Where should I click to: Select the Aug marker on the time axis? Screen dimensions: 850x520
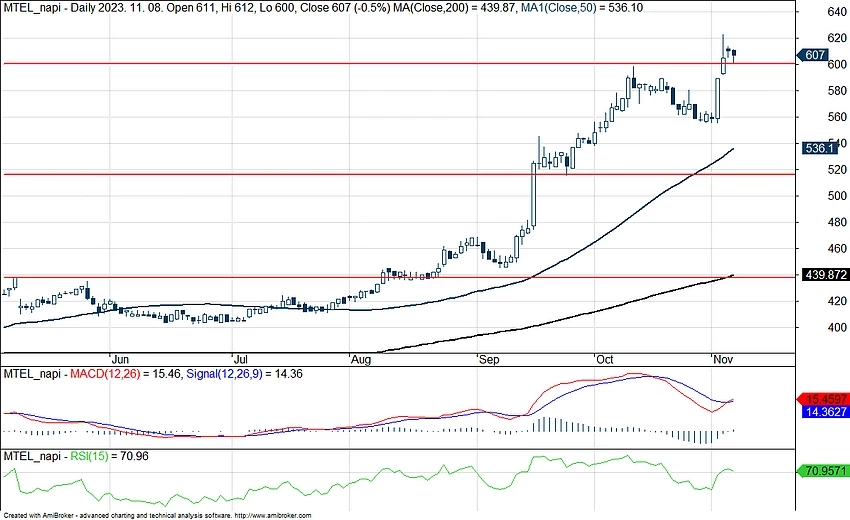361,358
